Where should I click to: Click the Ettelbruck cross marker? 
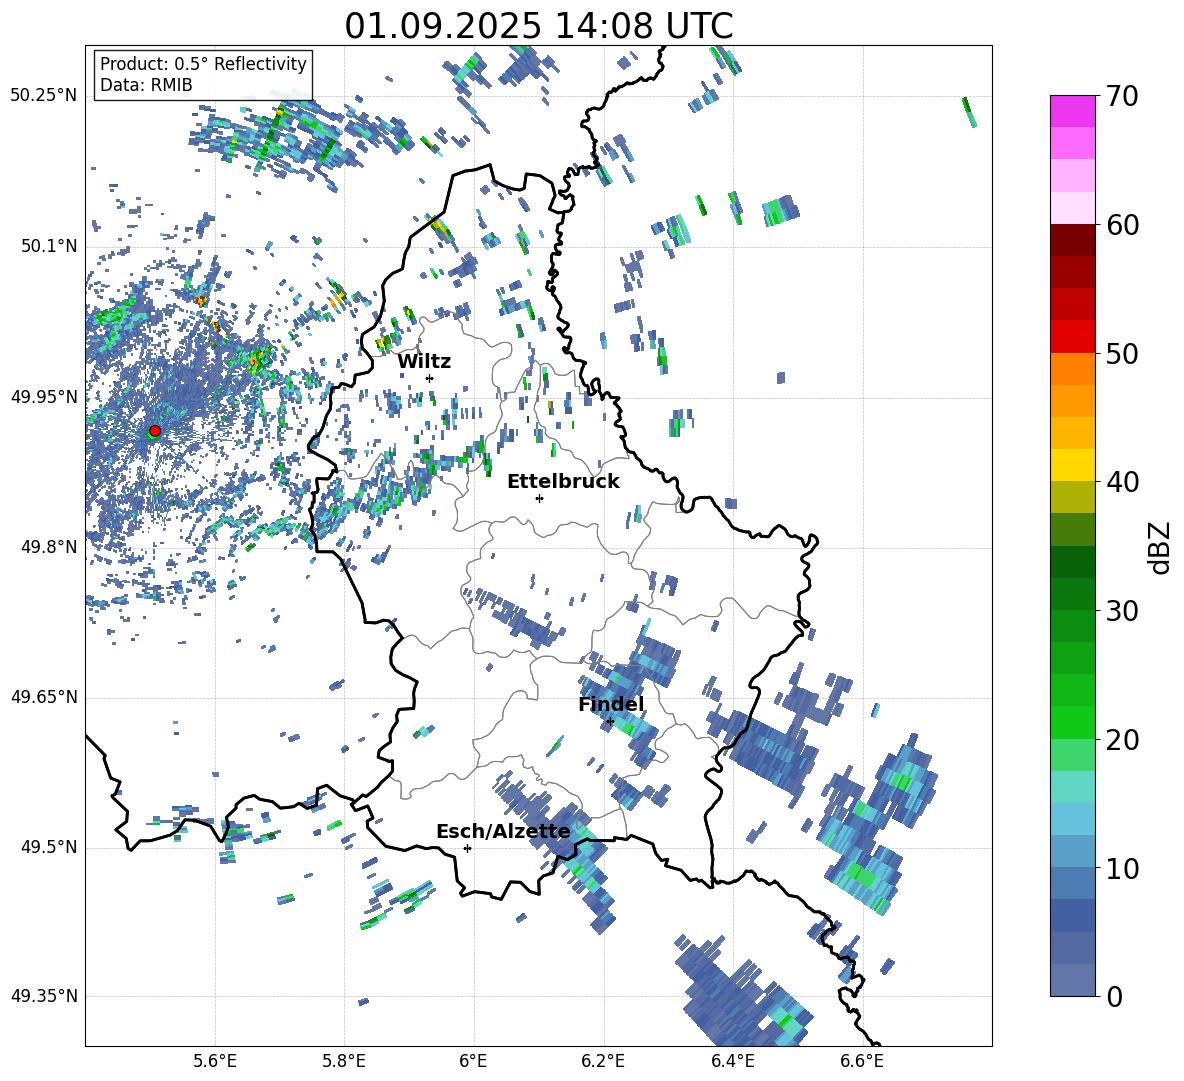point(539,498)
